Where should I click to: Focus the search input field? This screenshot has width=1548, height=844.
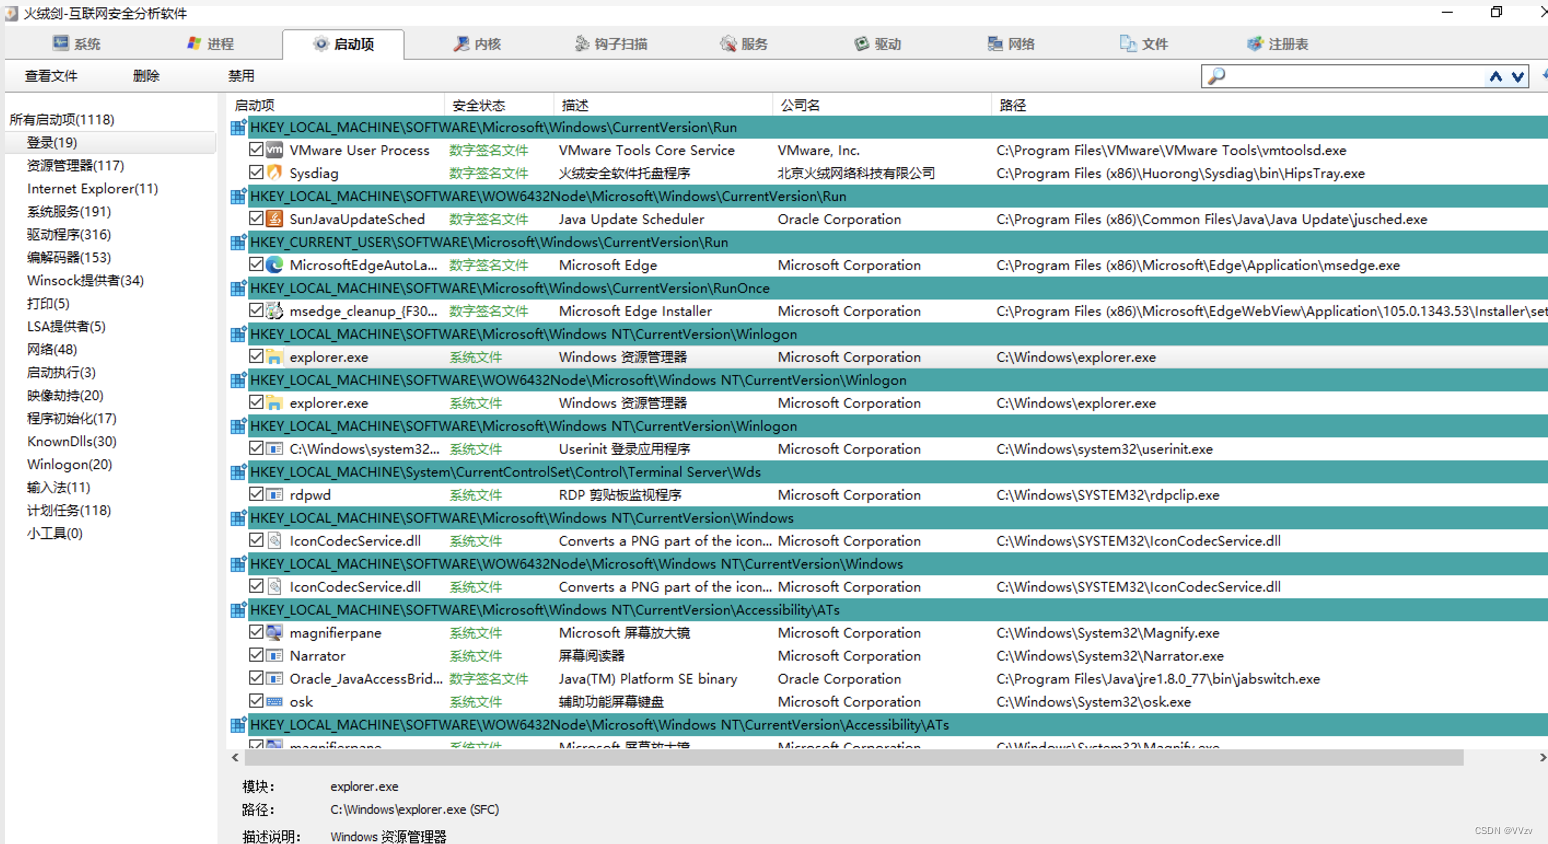pyautogui.click(x=1355, y=76)
